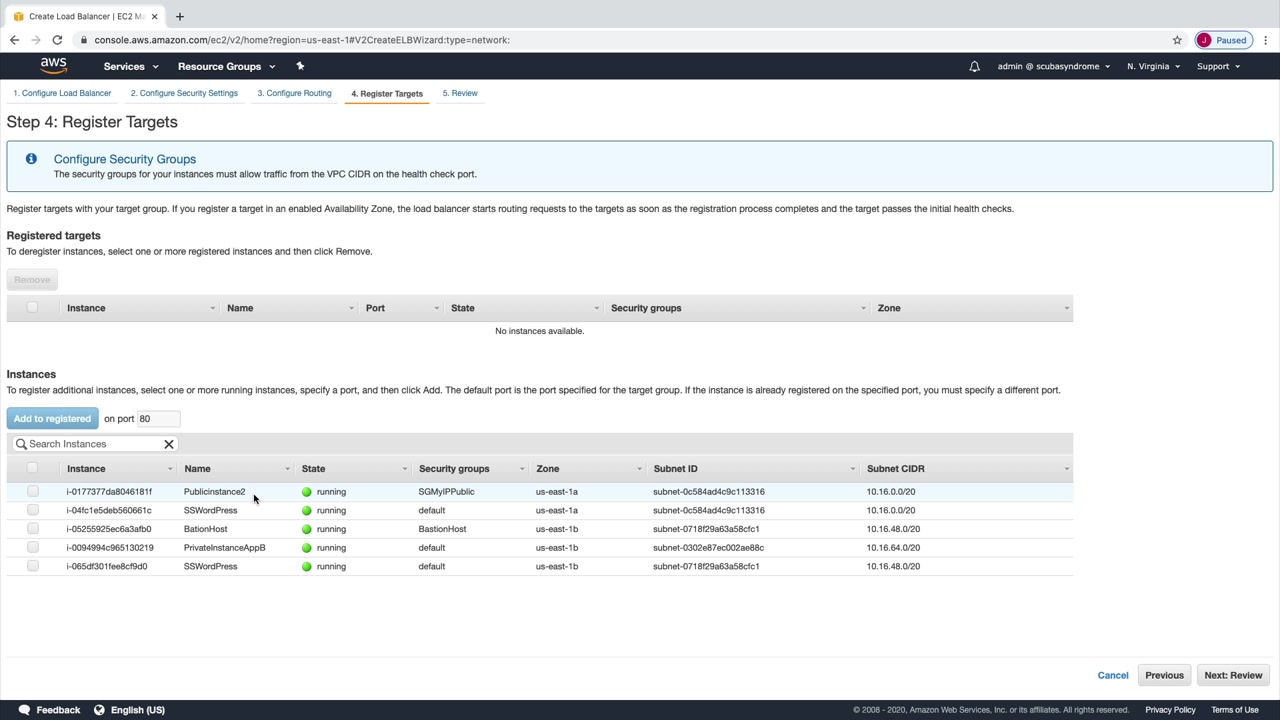Close the Create Load Balancer tab
Image resolution: width=1280 pixels, height=720 pixels.
click(154, 16)
